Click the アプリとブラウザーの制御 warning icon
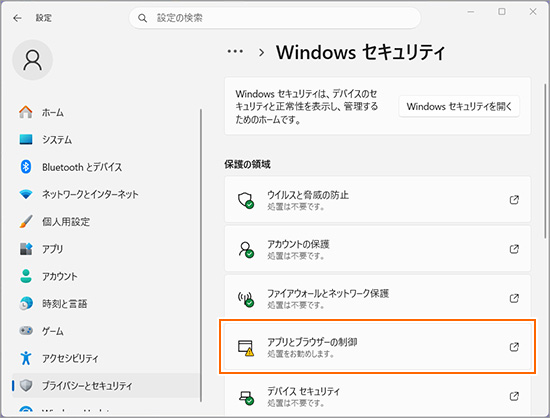Viewport: 550px width, 418px height. pyautogui.click(x=246, y=348)
